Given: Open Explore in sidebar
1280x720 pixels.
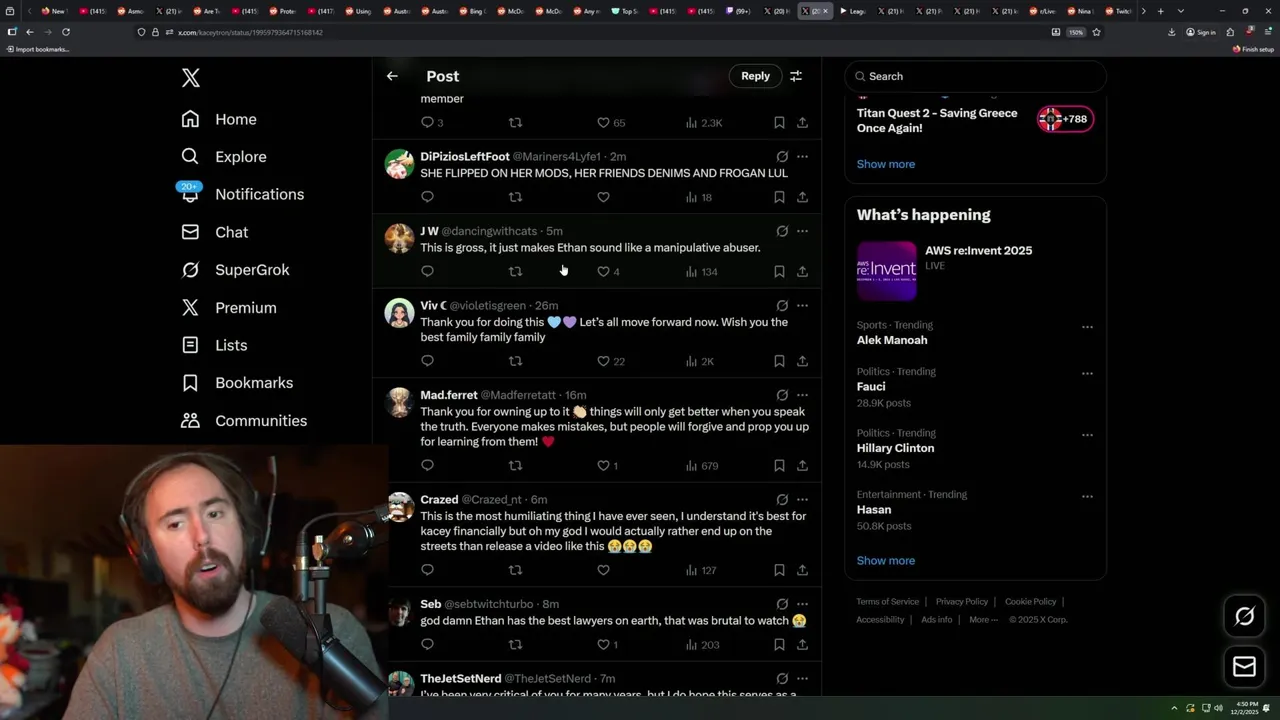Looking at the screenshot, I should pyautogui.click(x=224, y=157).
